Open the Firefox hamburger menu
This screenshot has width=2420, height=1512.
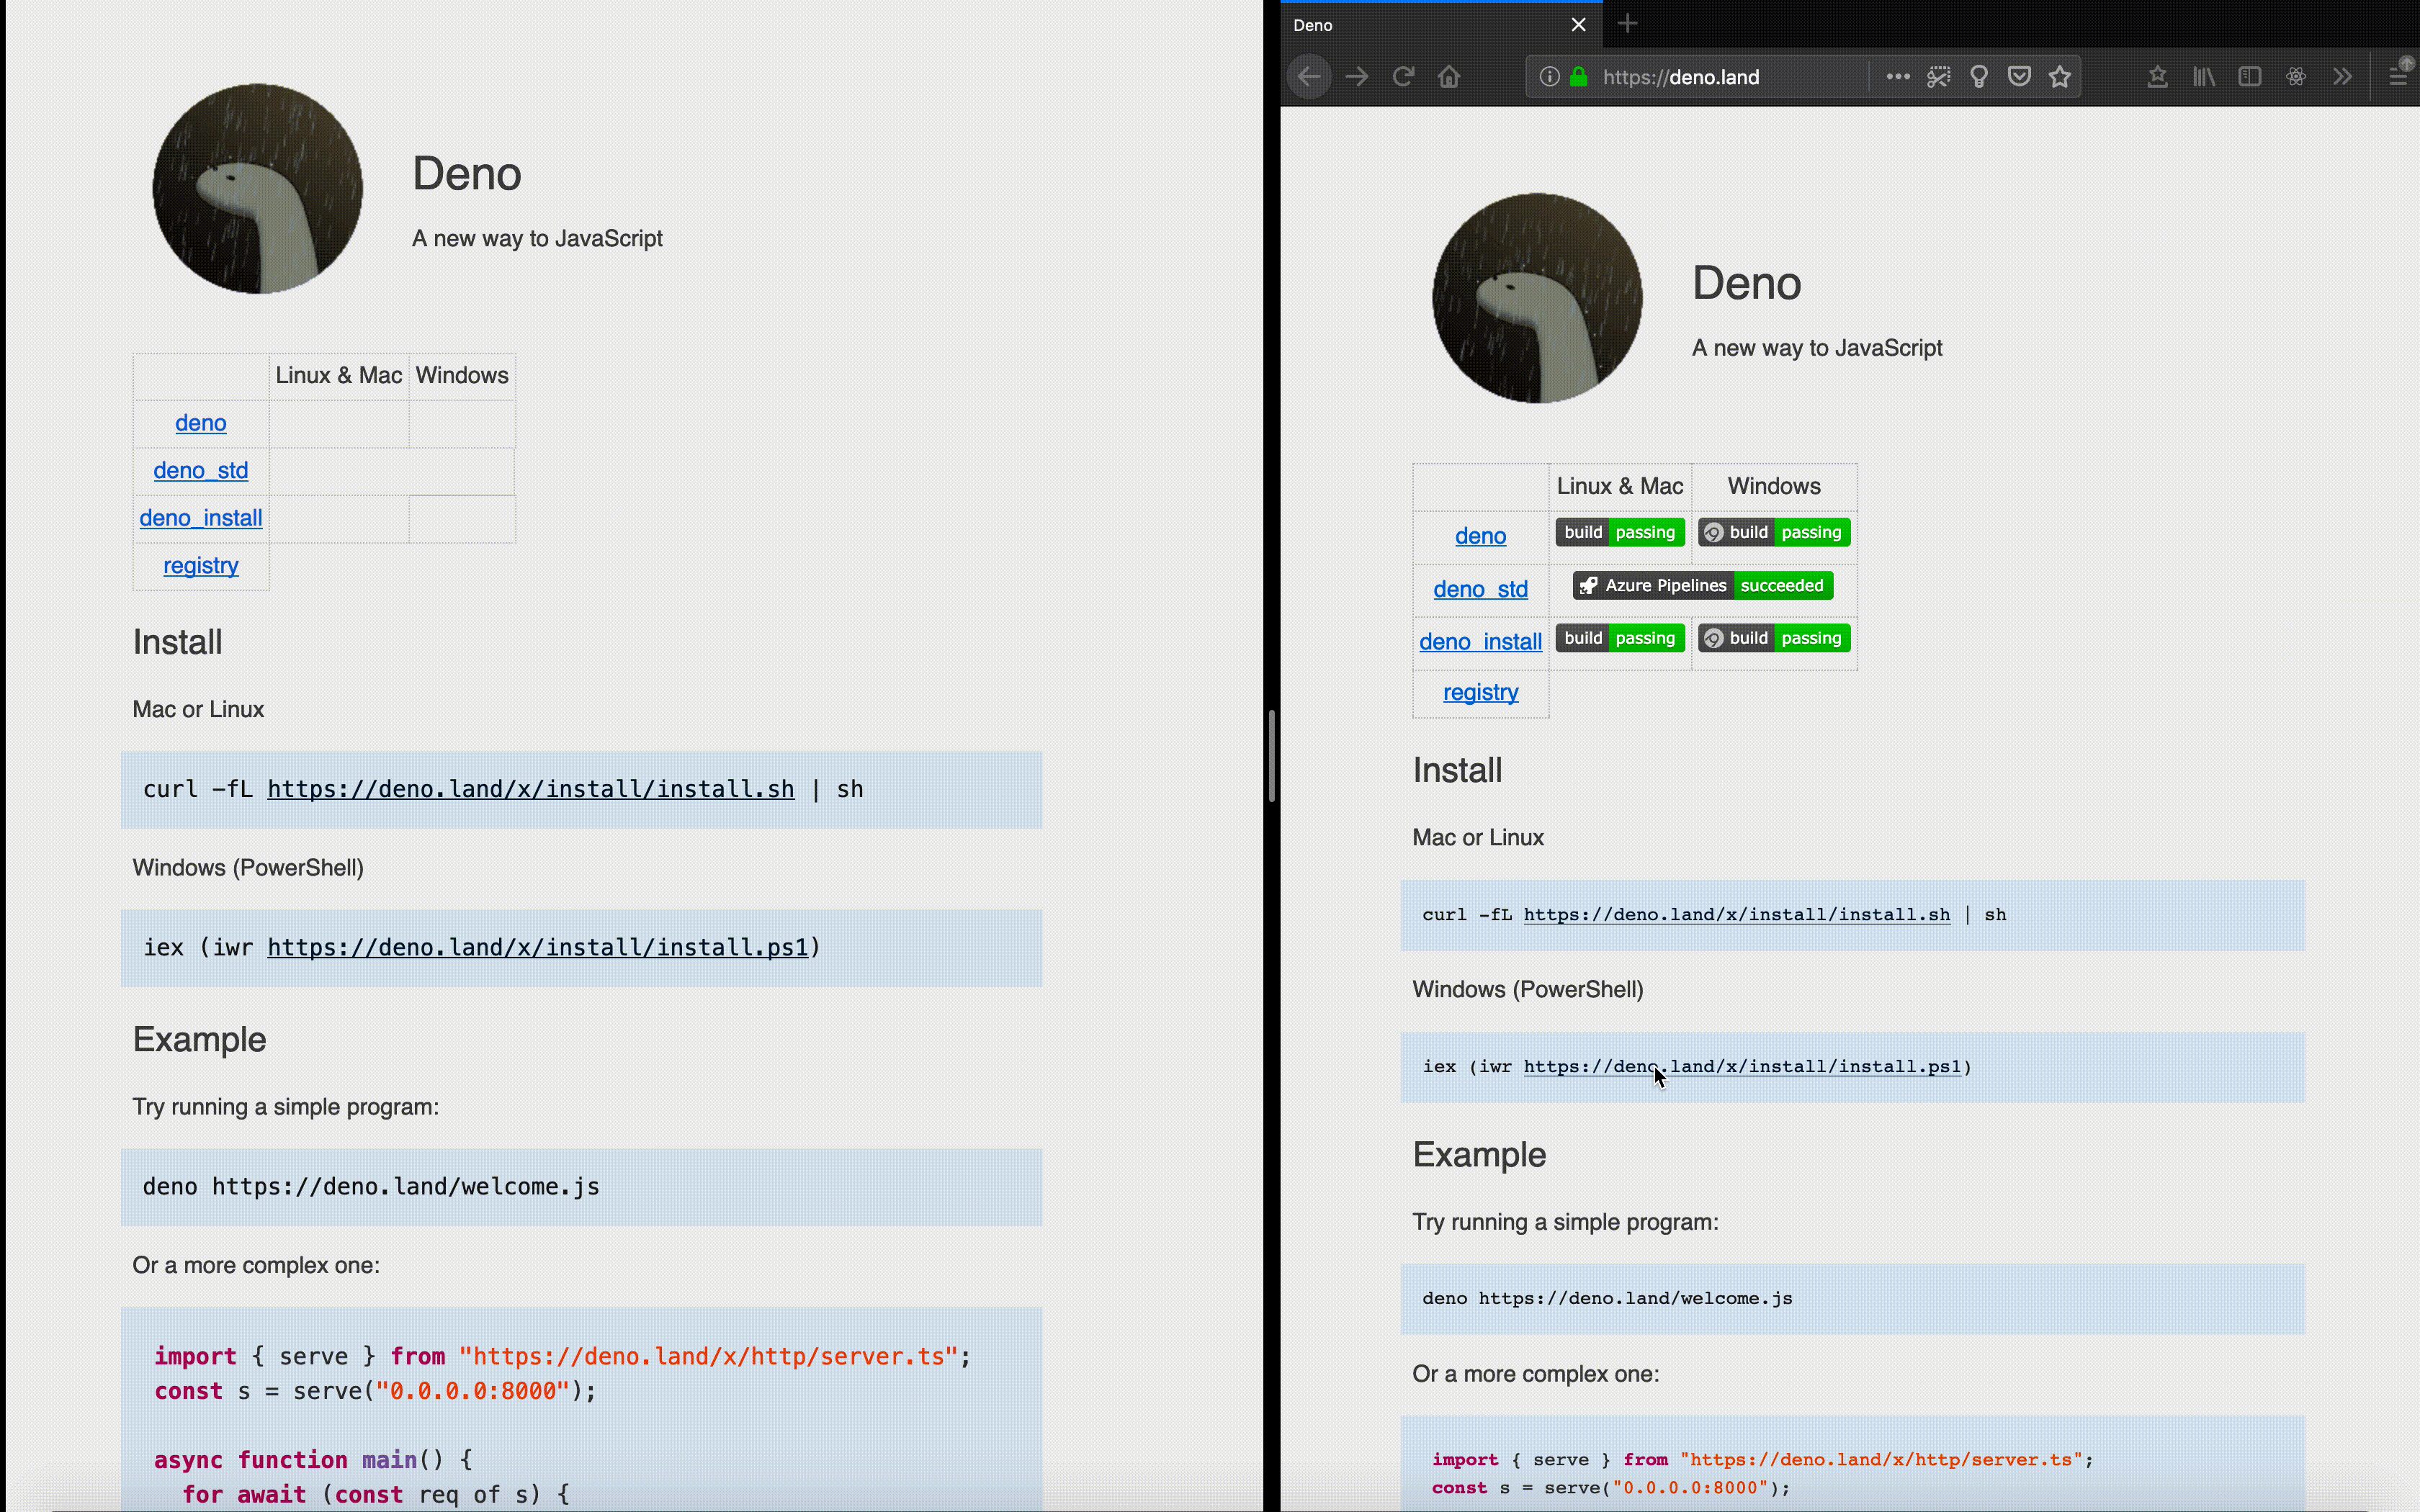coord(2398,77)
